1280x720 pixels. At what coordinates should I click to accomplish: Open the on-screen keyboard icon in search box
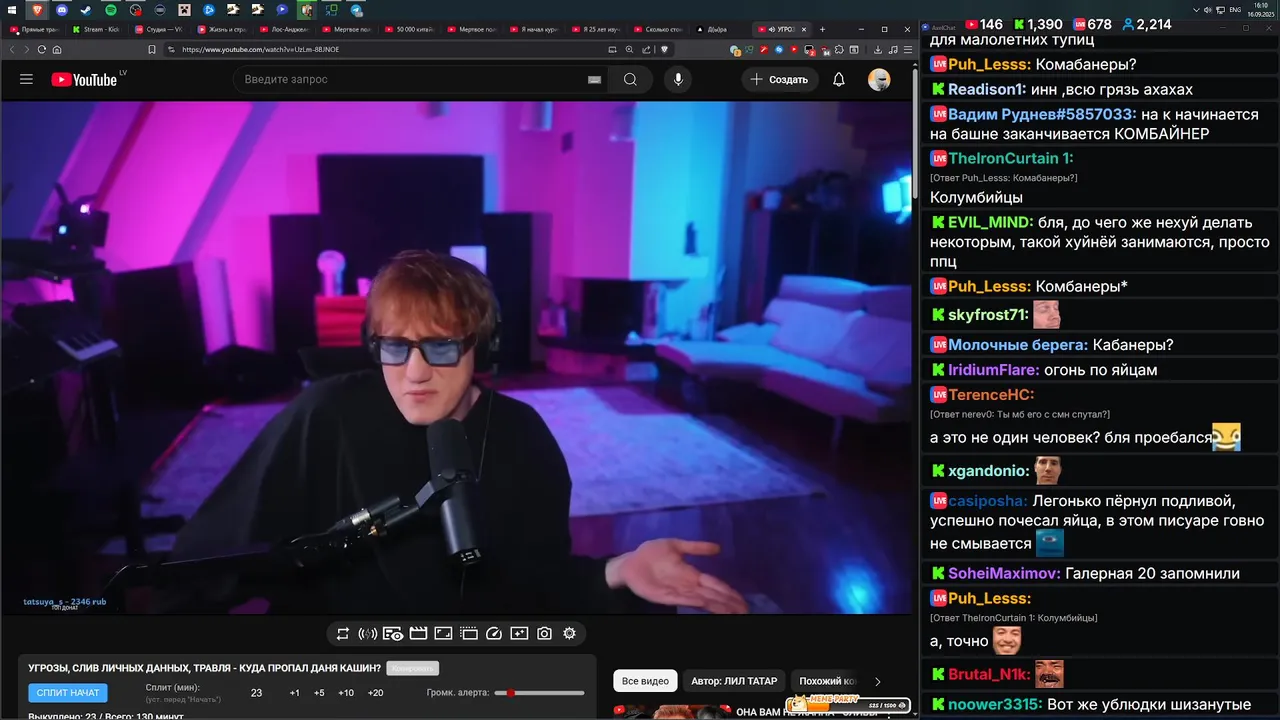[x=594, y=80]
